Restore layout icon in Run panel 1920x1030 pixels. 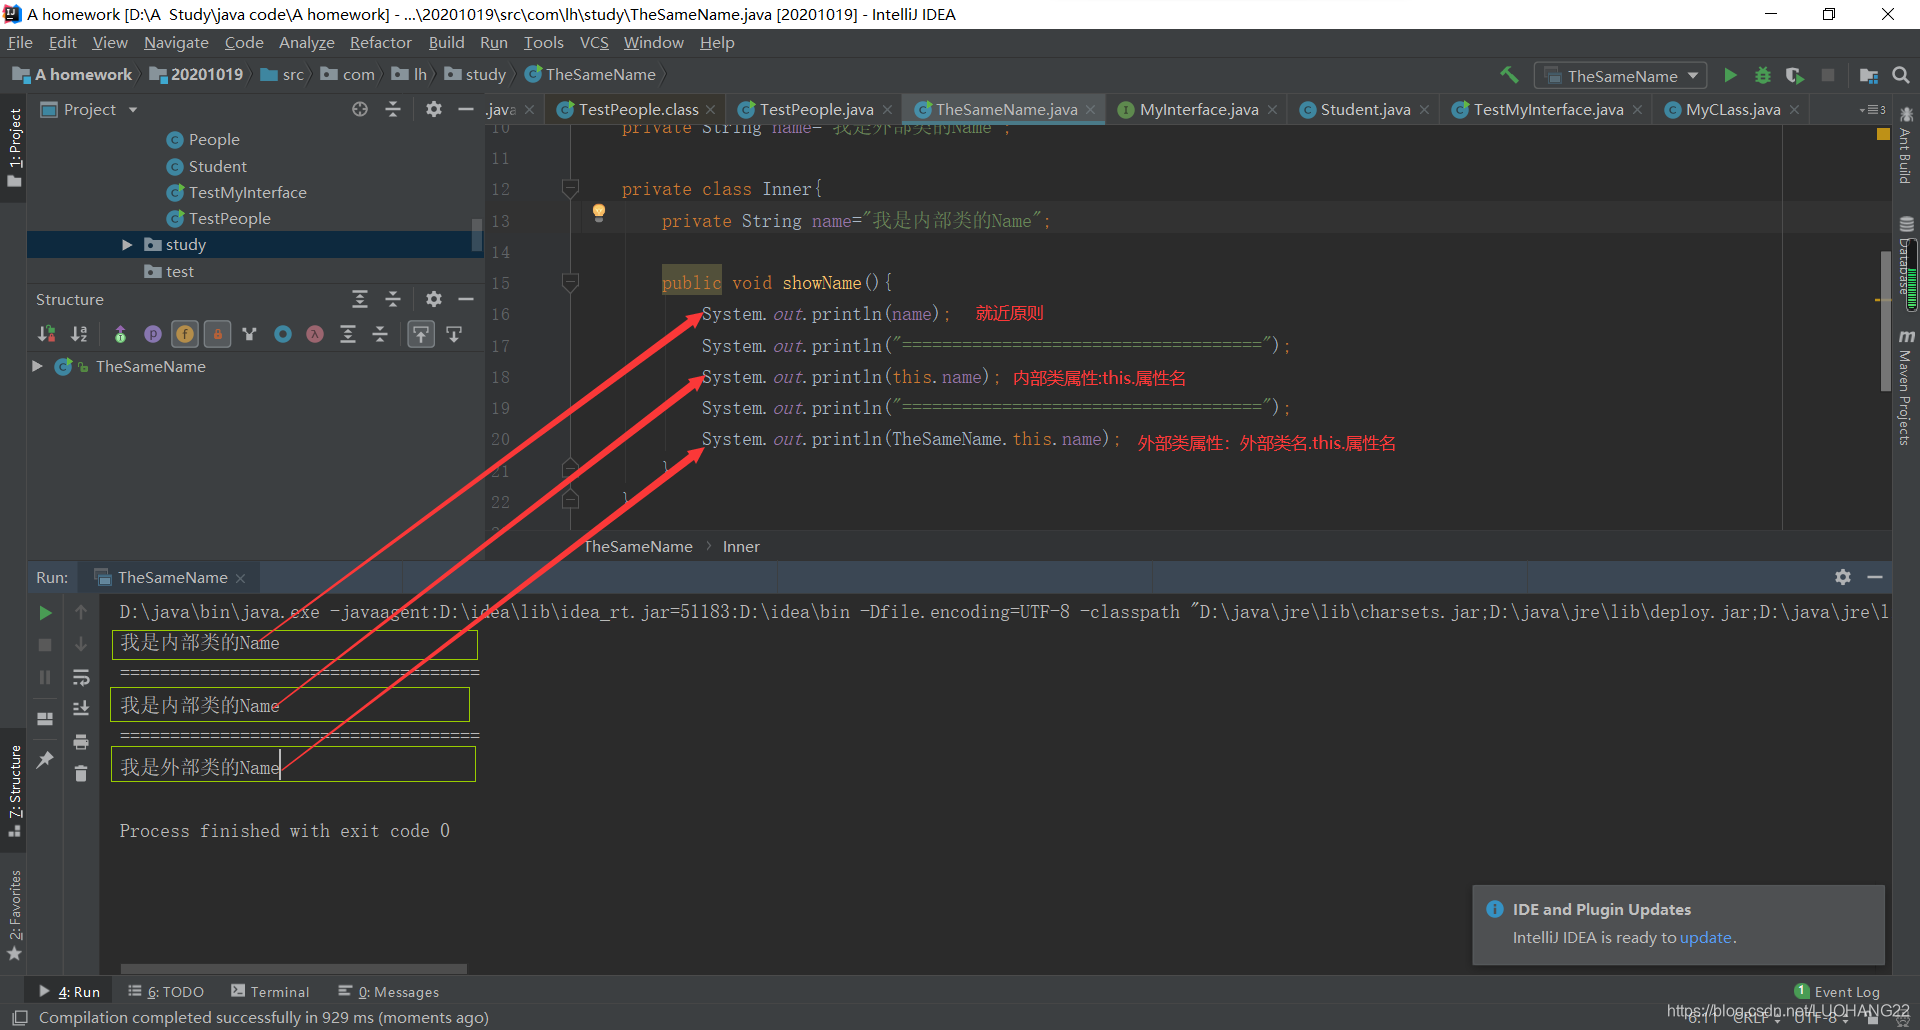(x=45, y=719)
